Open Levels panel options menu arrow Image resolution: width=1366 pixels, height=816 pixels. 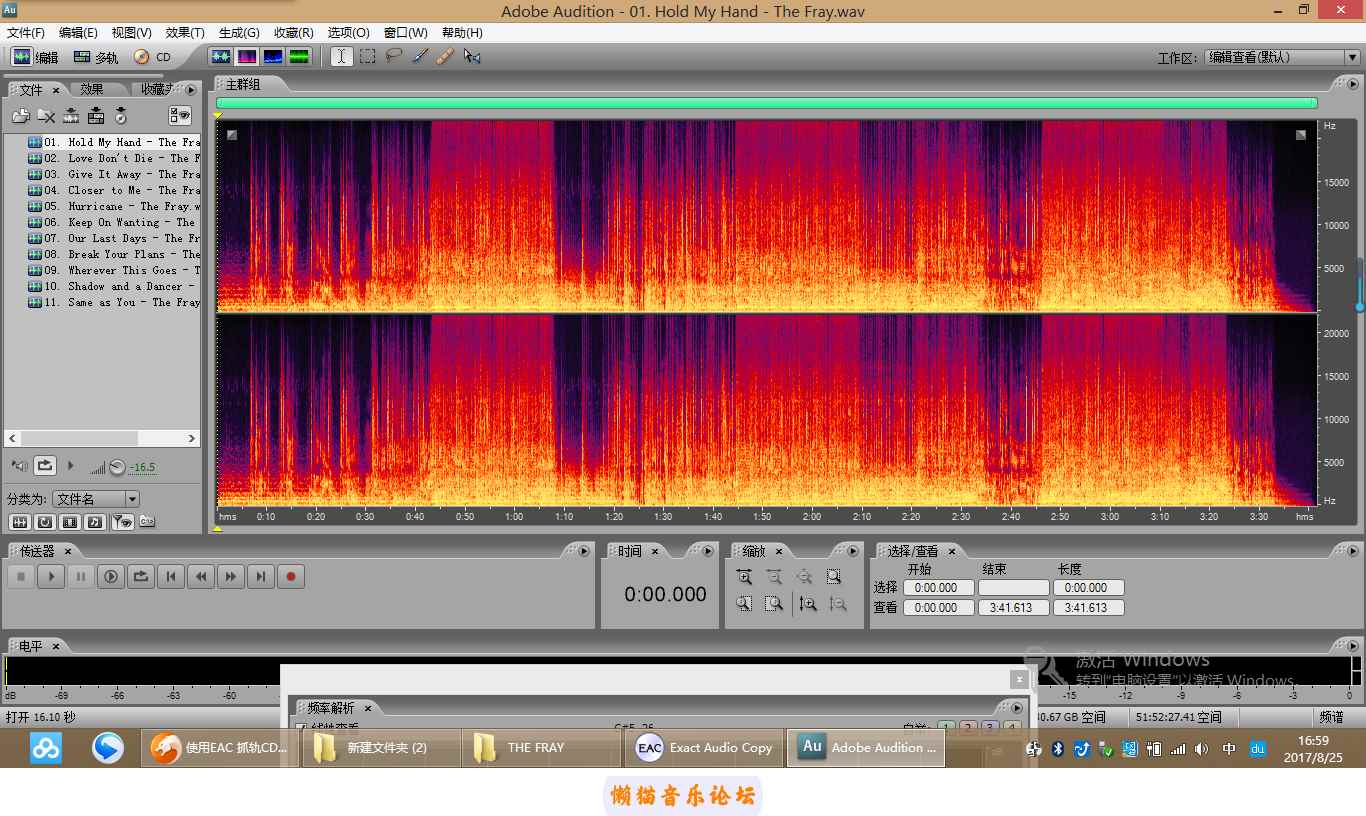[x=1353, y=646]
